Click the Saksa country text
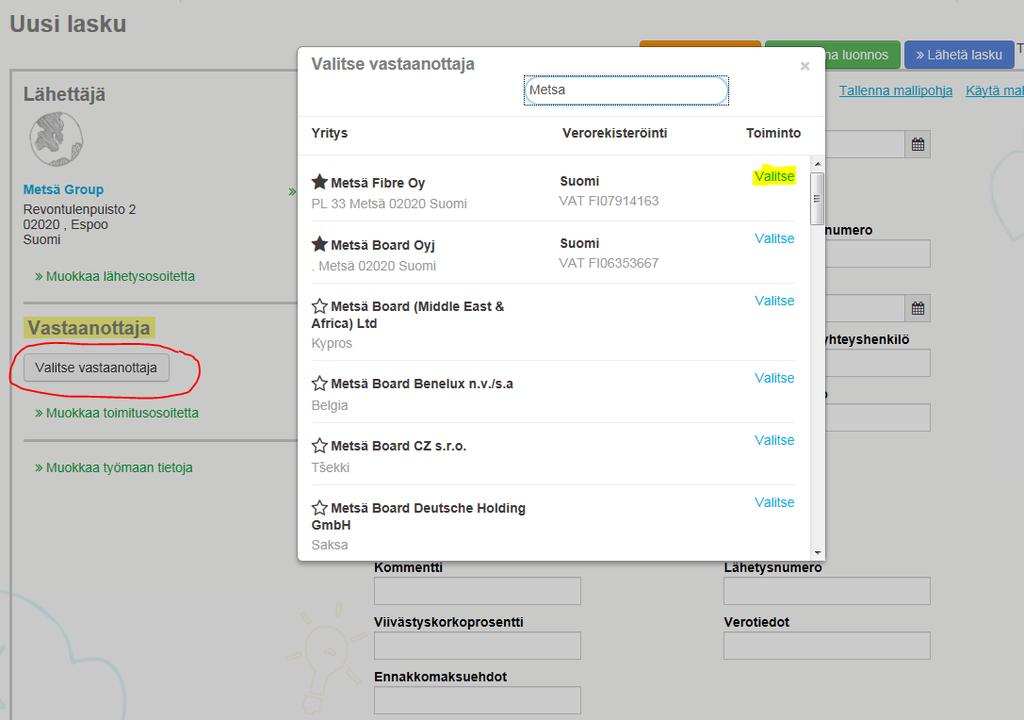Viewport: 1024px width, 720px height. (x=330, y=545)
